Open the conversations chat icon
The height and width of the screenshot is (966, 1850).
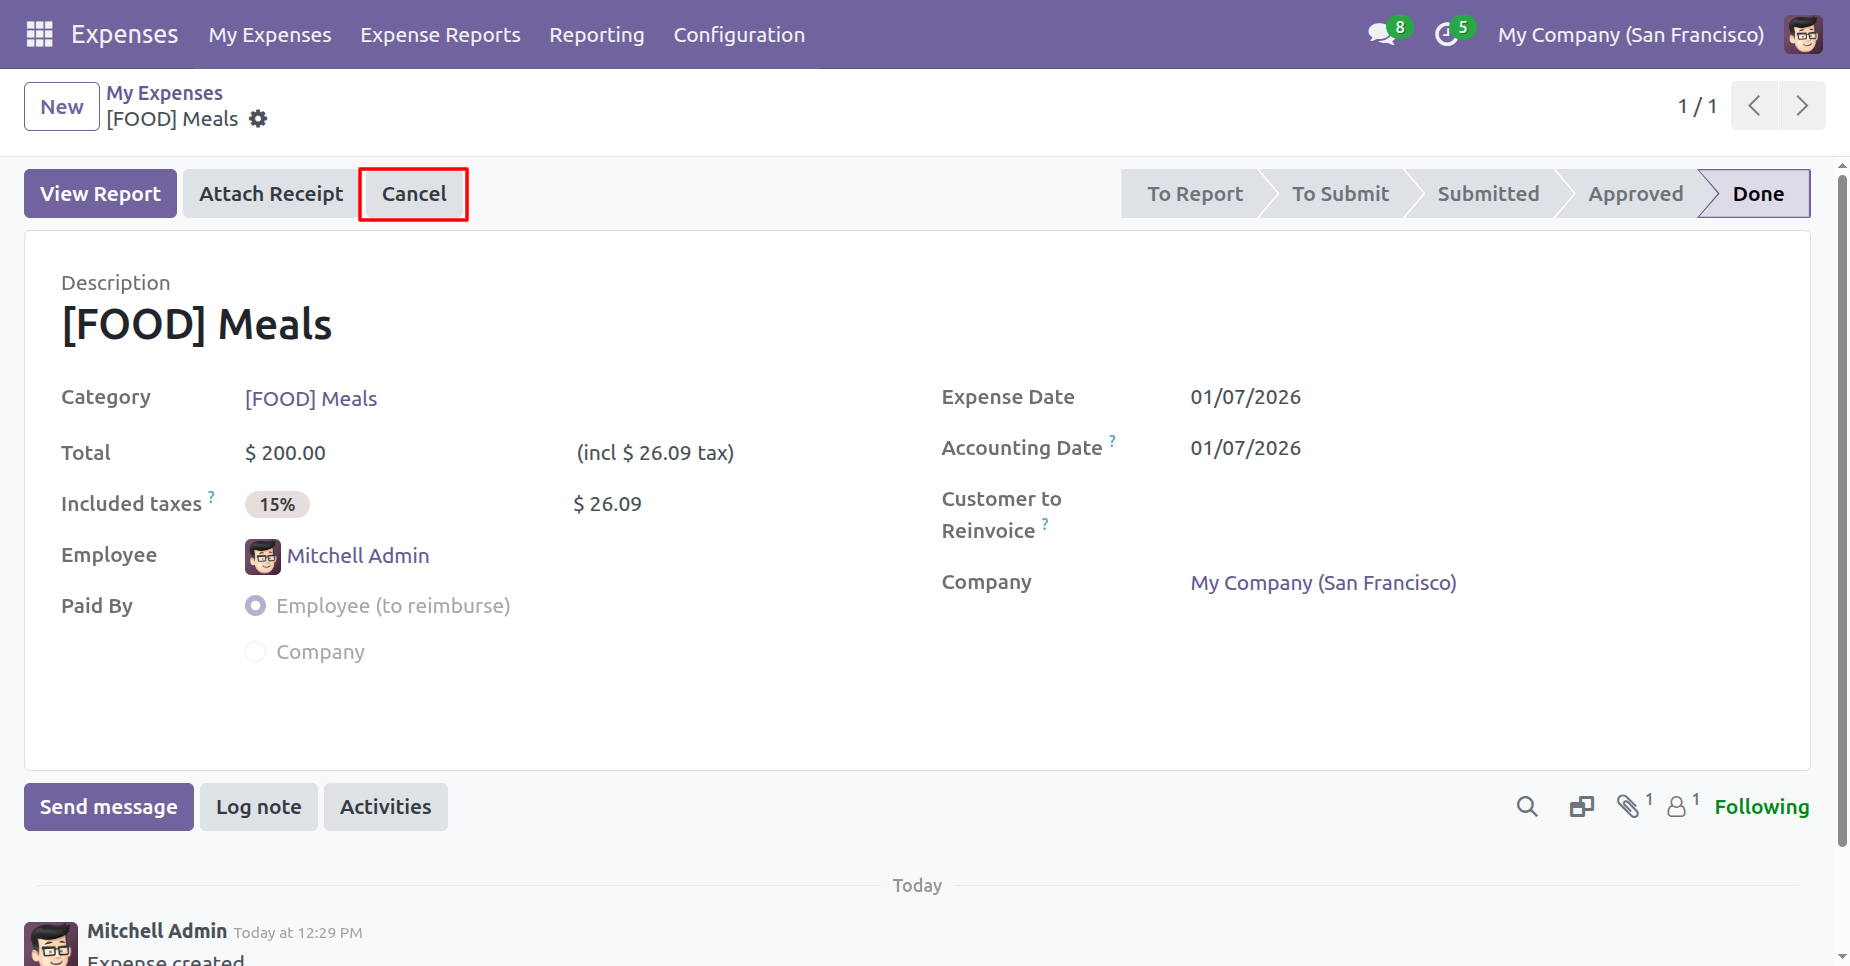tap(1381, 34)
